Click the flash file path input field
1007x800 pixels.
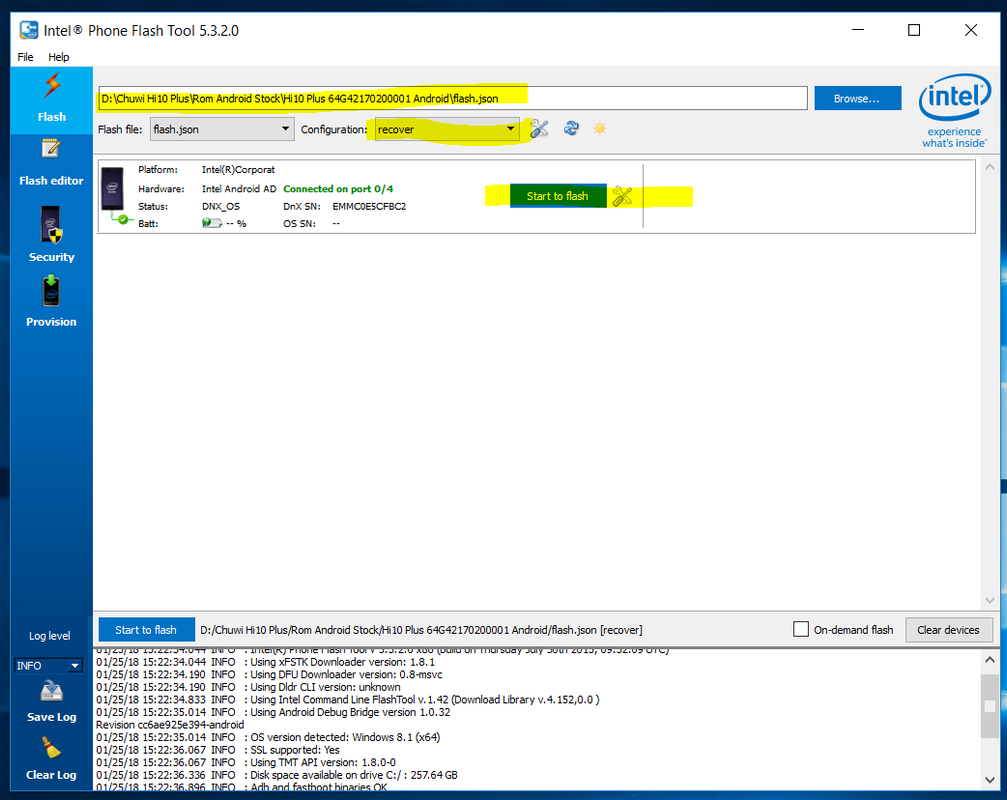click(453, 98)
